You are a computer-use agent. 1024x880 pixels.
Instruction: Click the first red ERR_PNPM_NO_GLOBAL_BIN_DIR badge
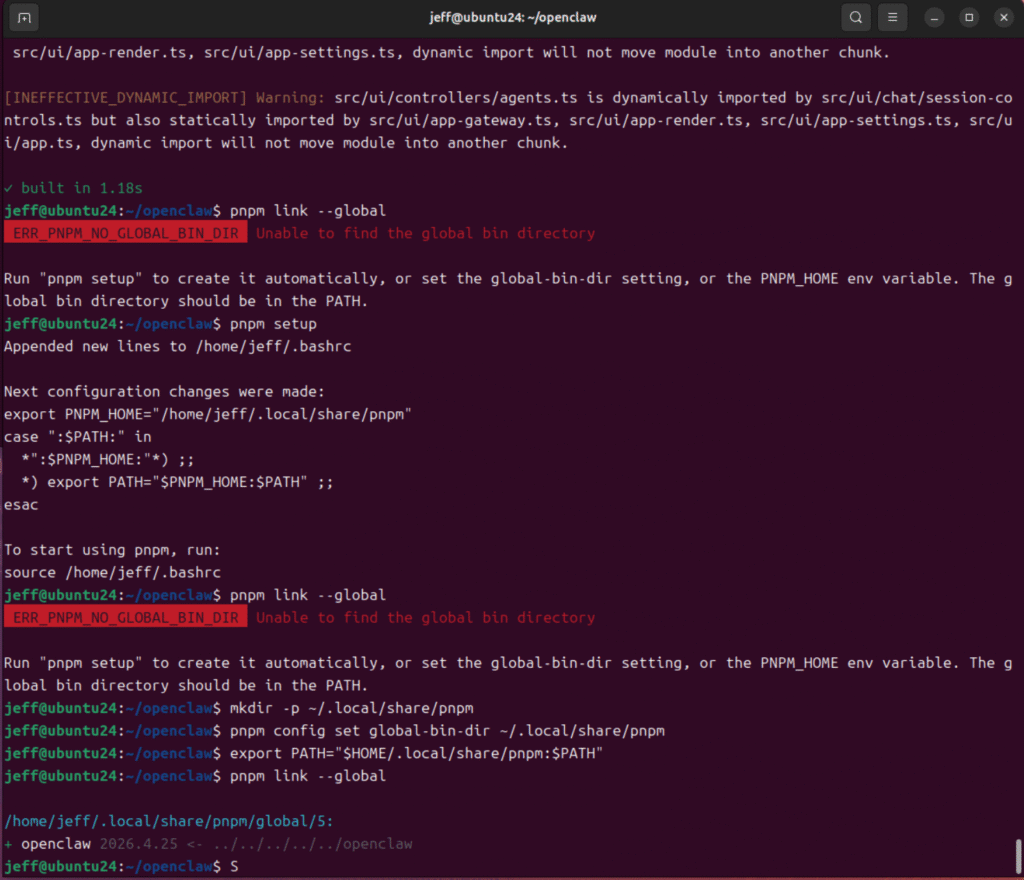(x=126, y=233)
